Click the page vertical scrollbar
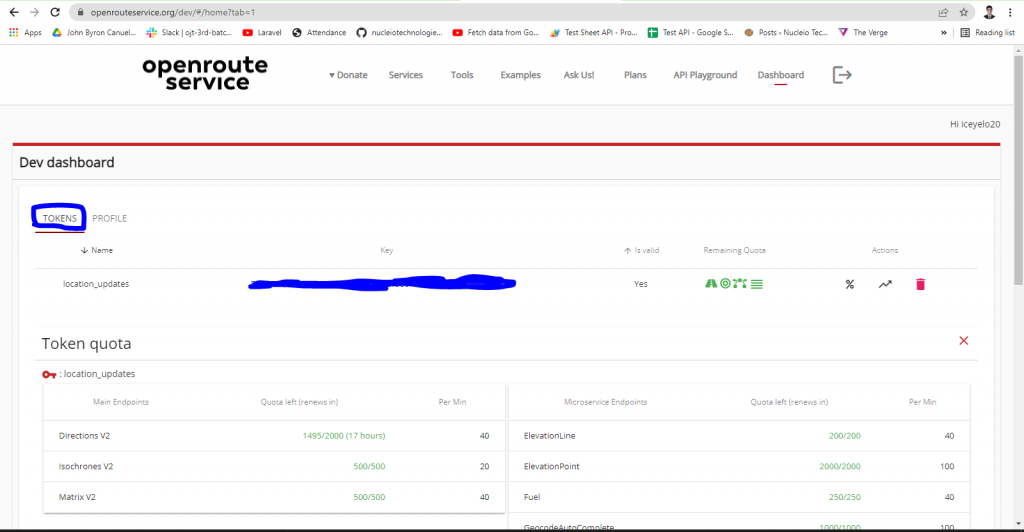Screen dimensions: 1024x532 pyautogui.click(x=1018, y=170)
